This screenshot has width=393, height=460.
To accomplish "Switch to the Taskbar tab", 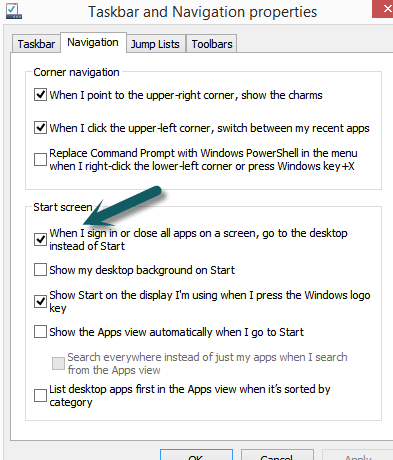I will click(36, 44).
